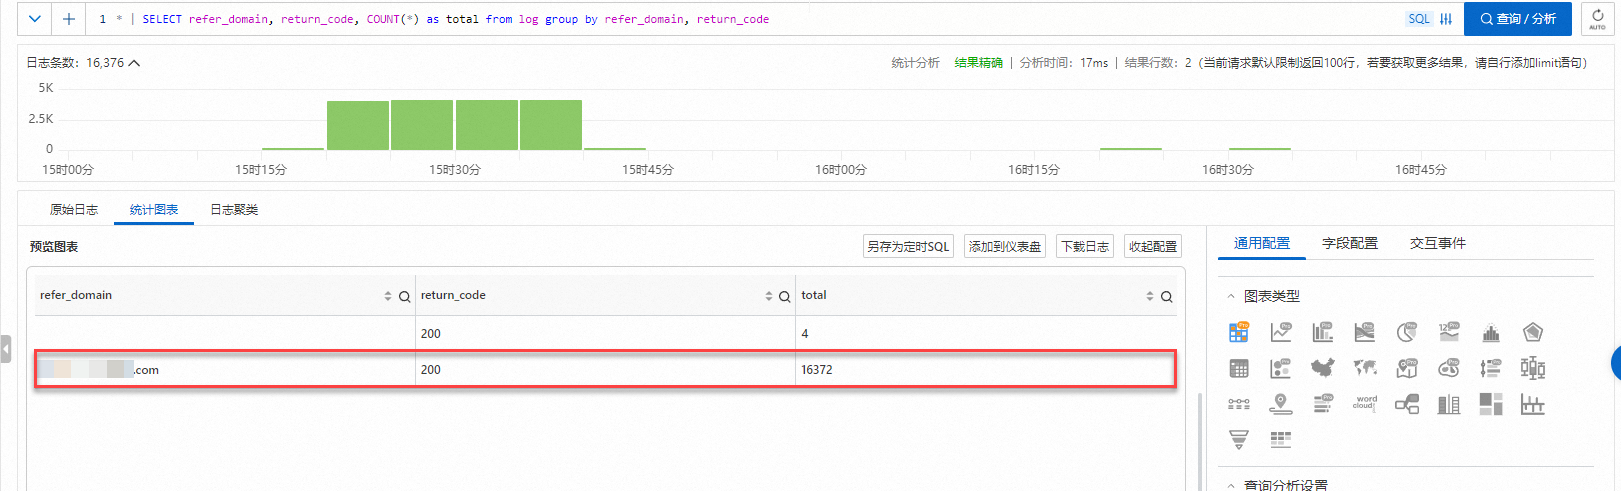Select the radar chart type icon
The width and height of the screenshot is (1621, 491).
[1533, 332]
